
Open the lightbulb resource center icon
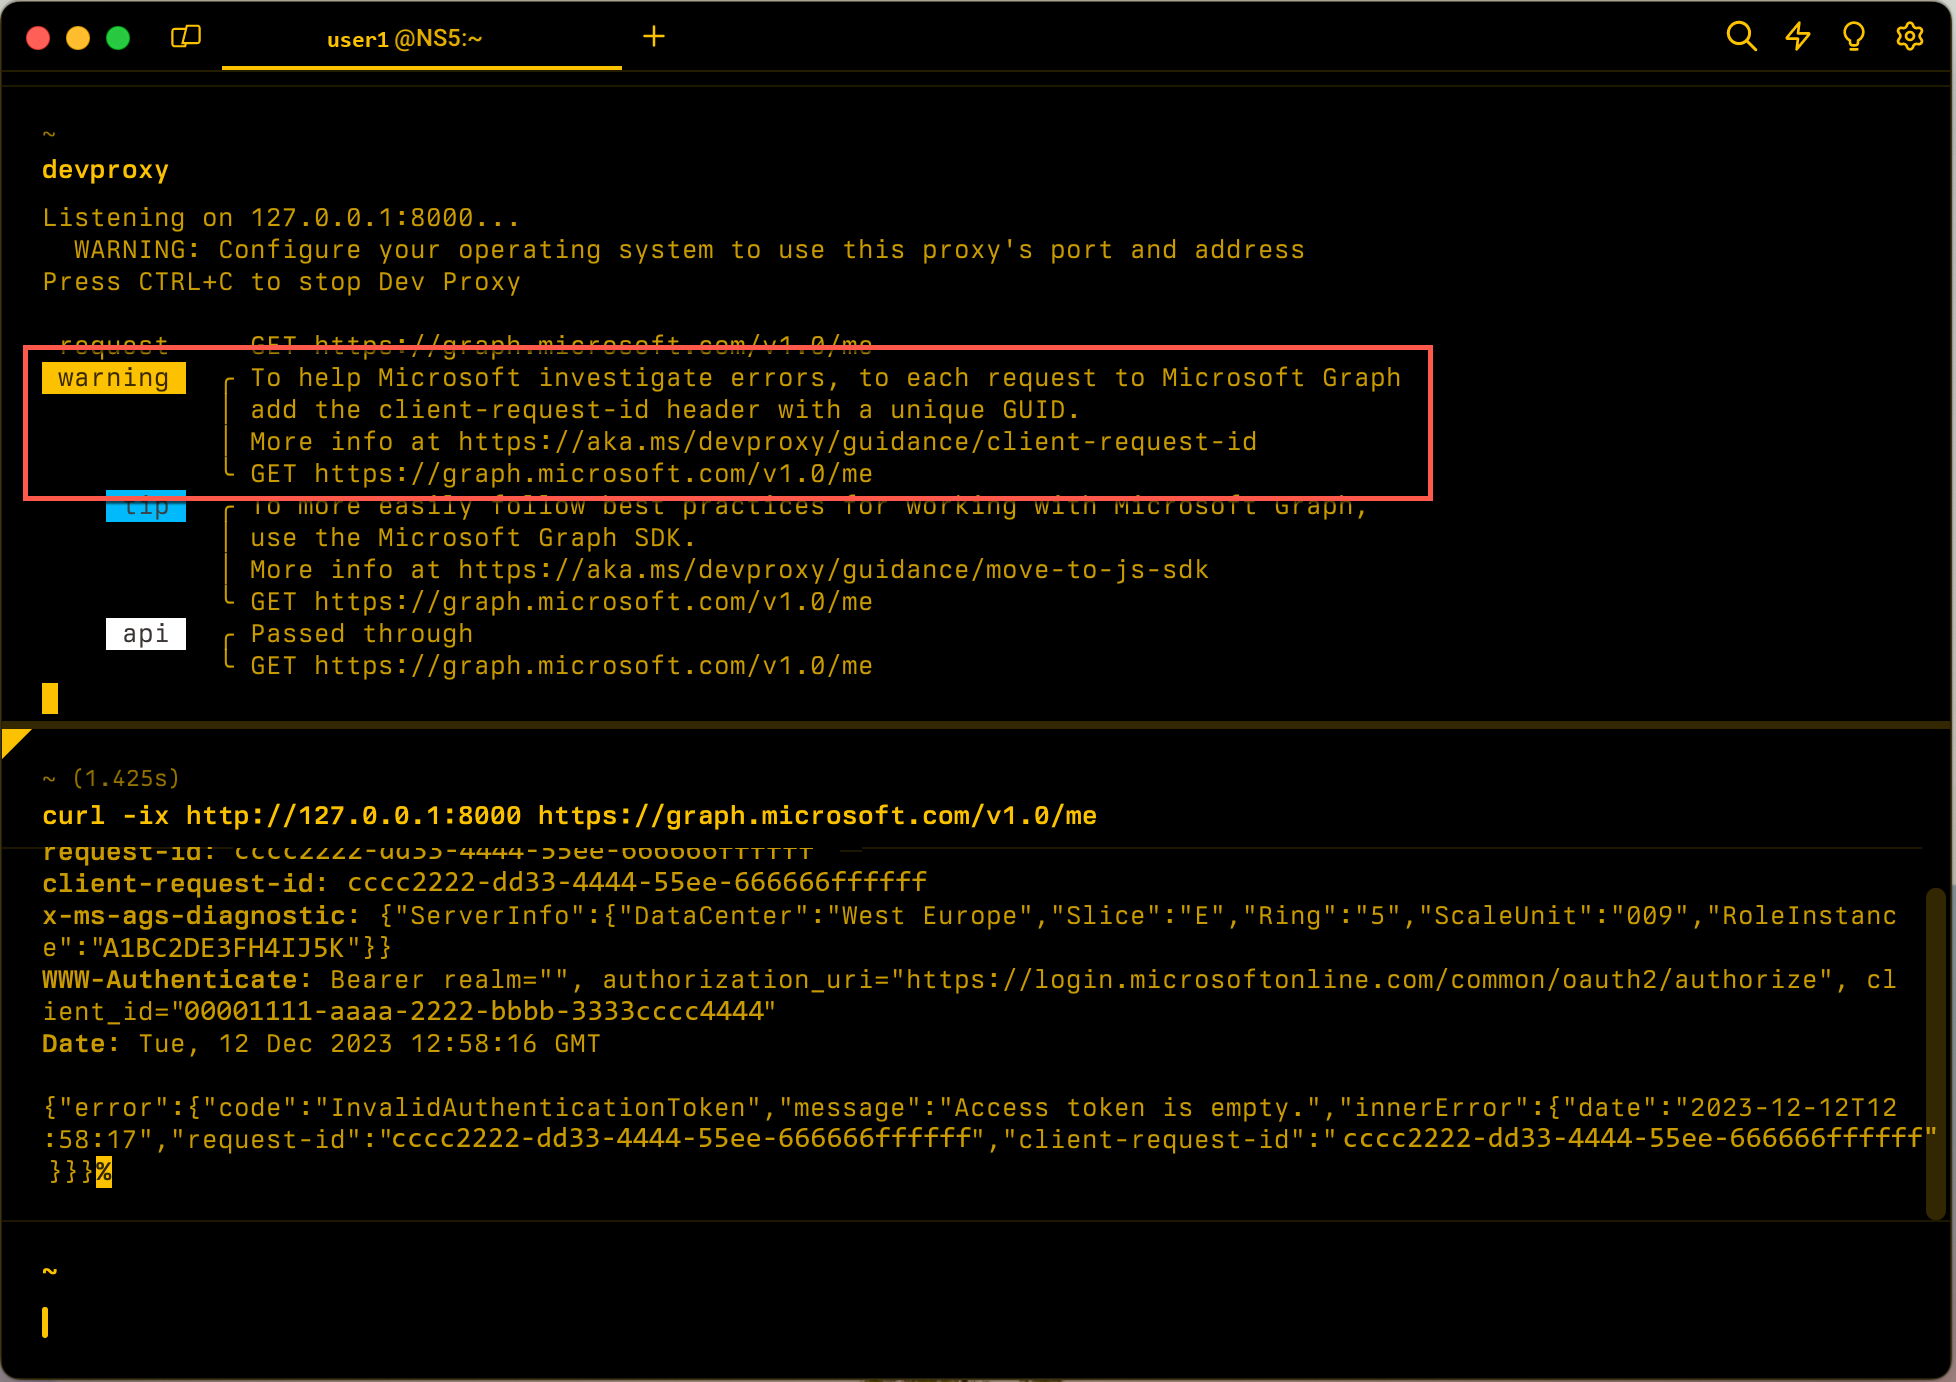click(1853, 37)
